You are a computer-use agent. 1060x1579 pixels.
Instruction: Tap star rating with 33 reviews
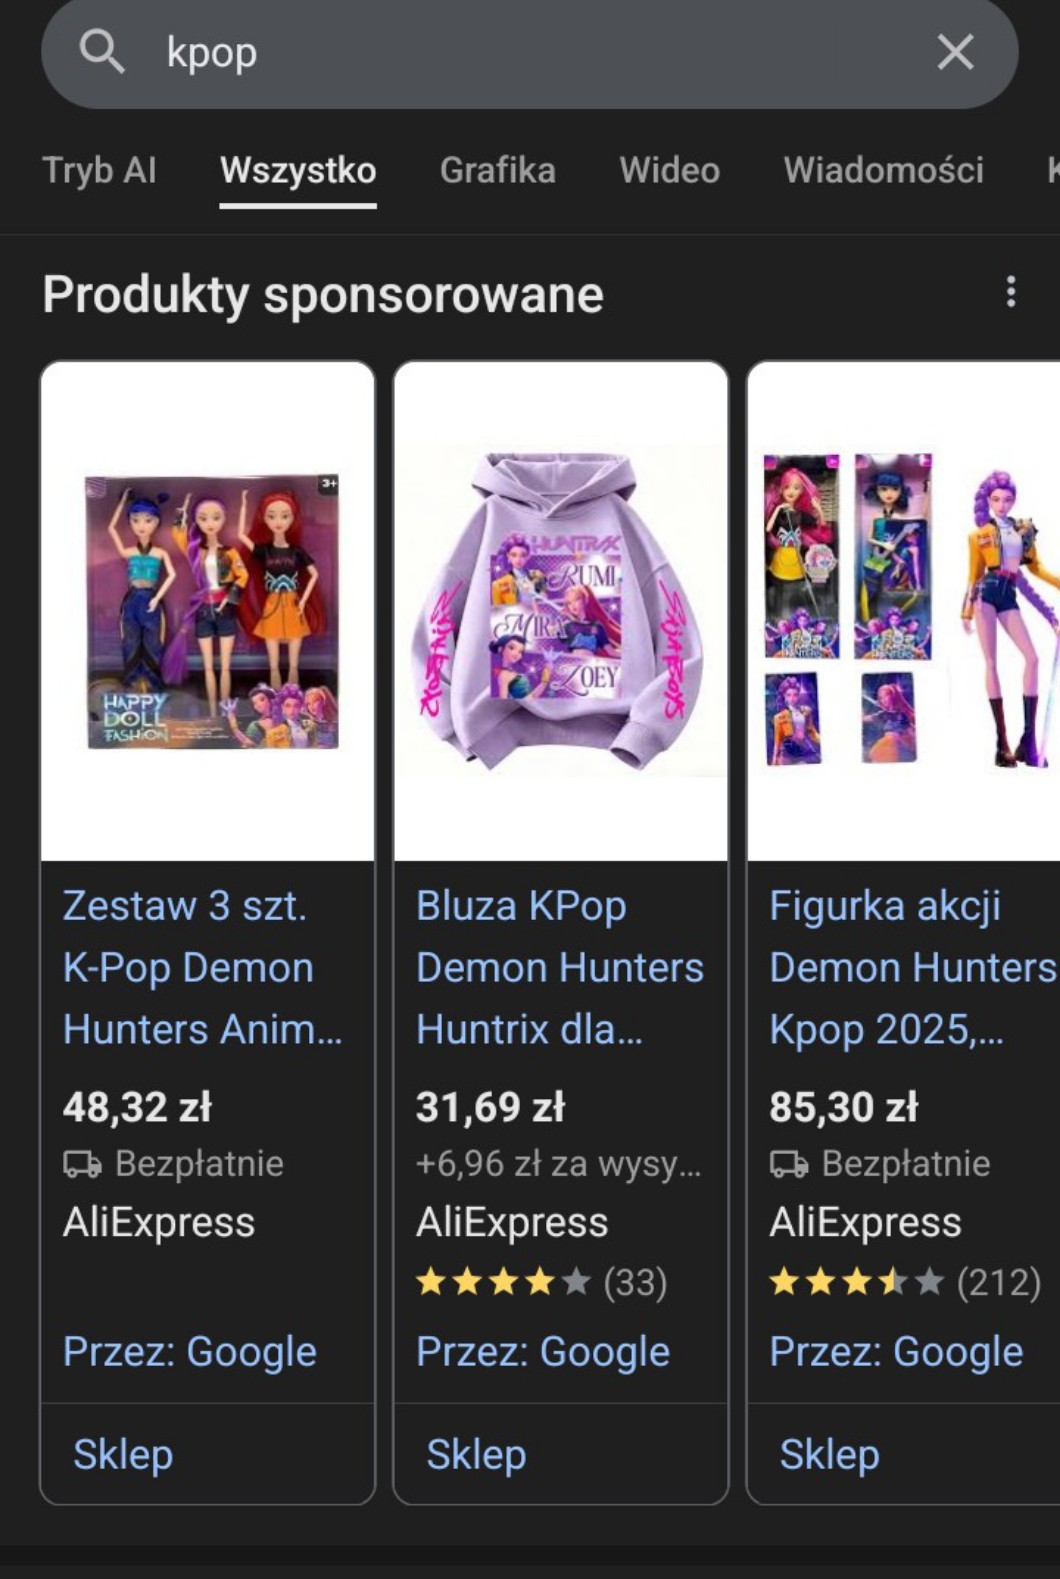coord(541,1281)
